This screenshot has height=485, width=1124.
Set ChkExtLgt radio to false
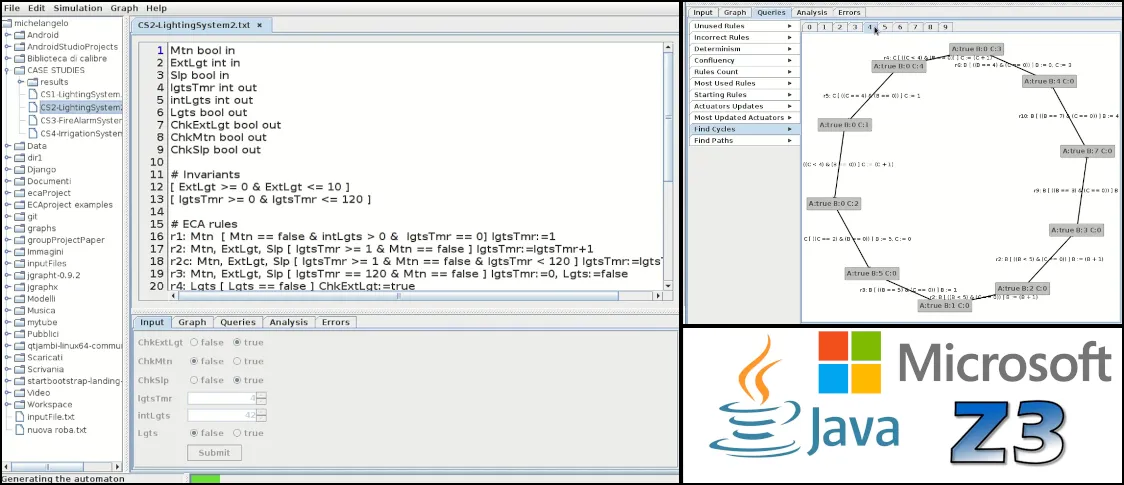point(194,342)
